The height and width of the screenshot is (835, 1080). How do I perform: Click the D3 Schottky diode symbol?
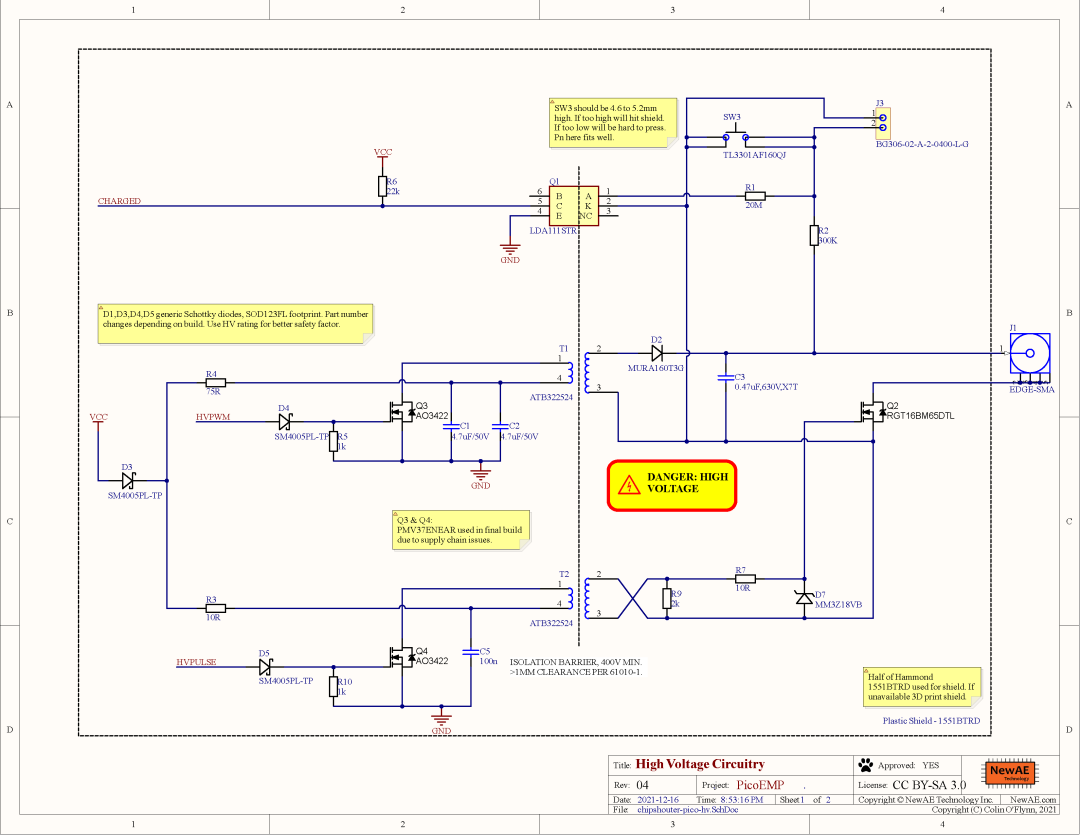(x=128, y=480)
